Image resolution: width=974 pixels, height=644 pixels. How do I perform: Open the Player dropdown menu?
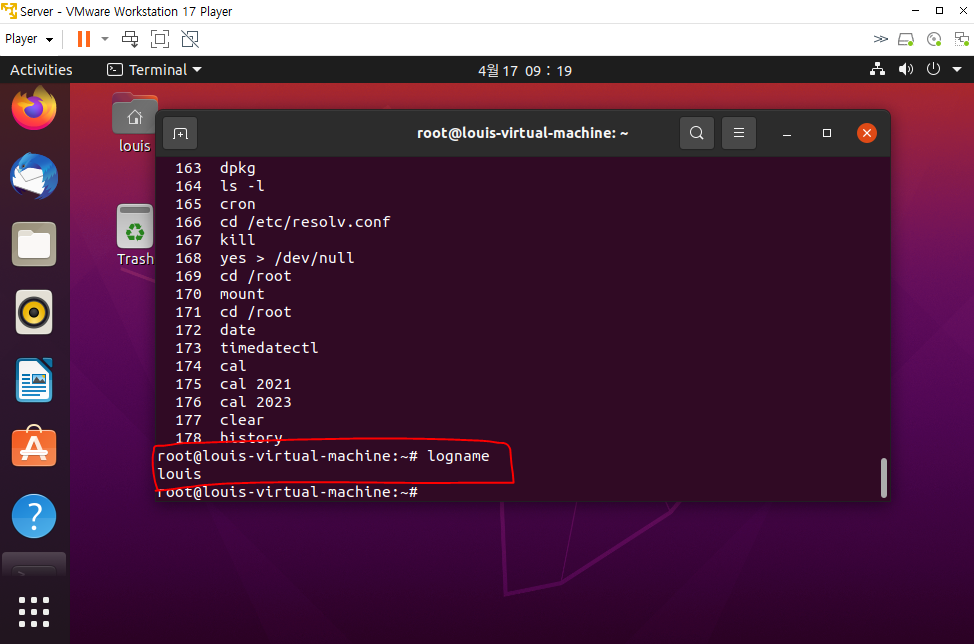[x=29, y=39]
